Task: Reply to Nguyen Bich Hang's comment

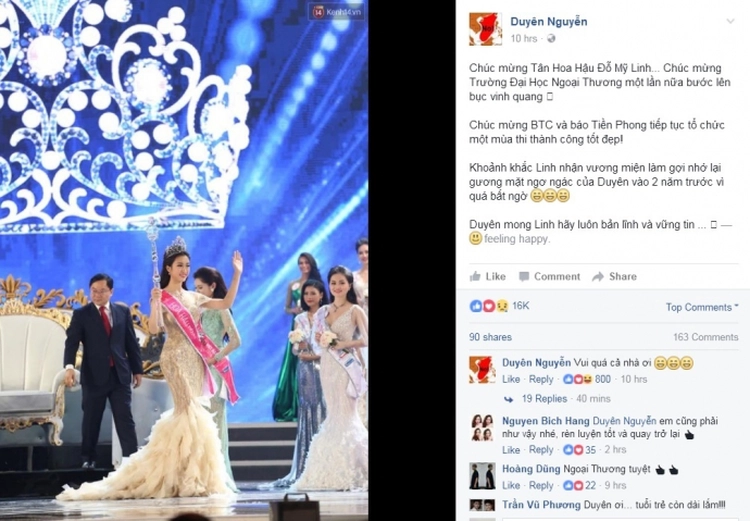Action: click(540, 450)
